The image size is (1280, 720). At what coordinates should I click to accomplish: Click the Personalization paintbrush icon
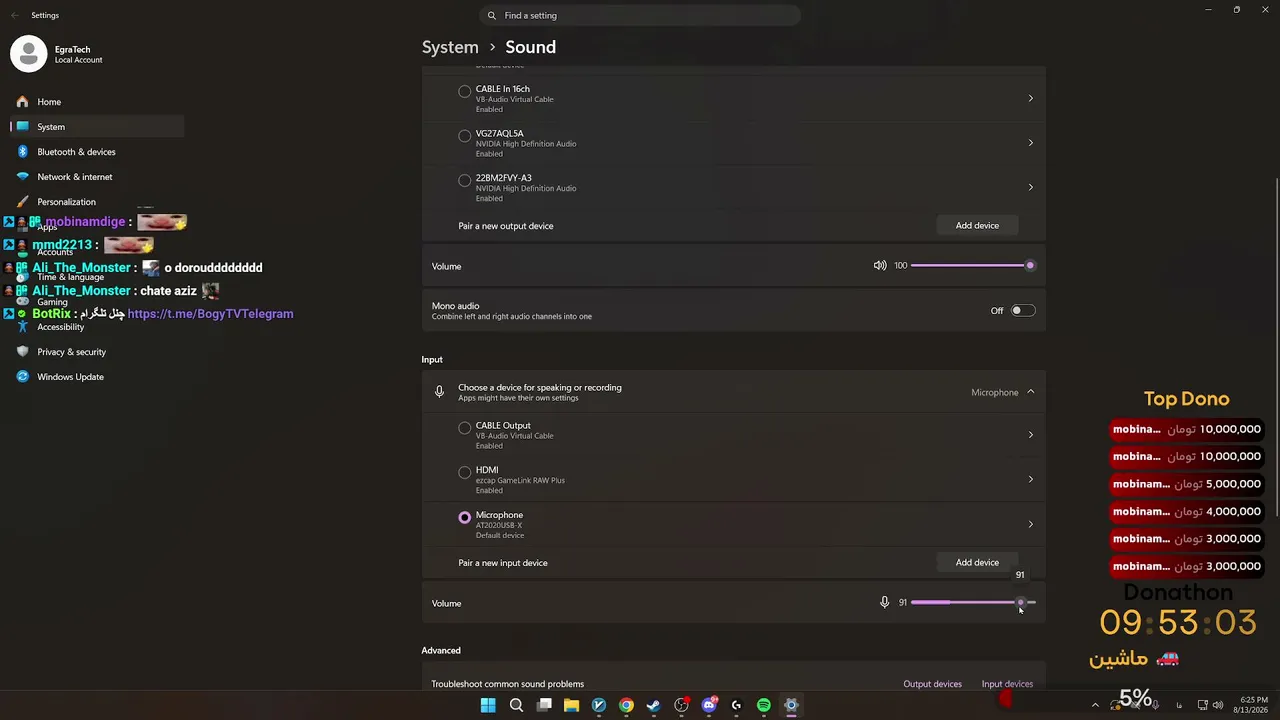coord(23,202)
